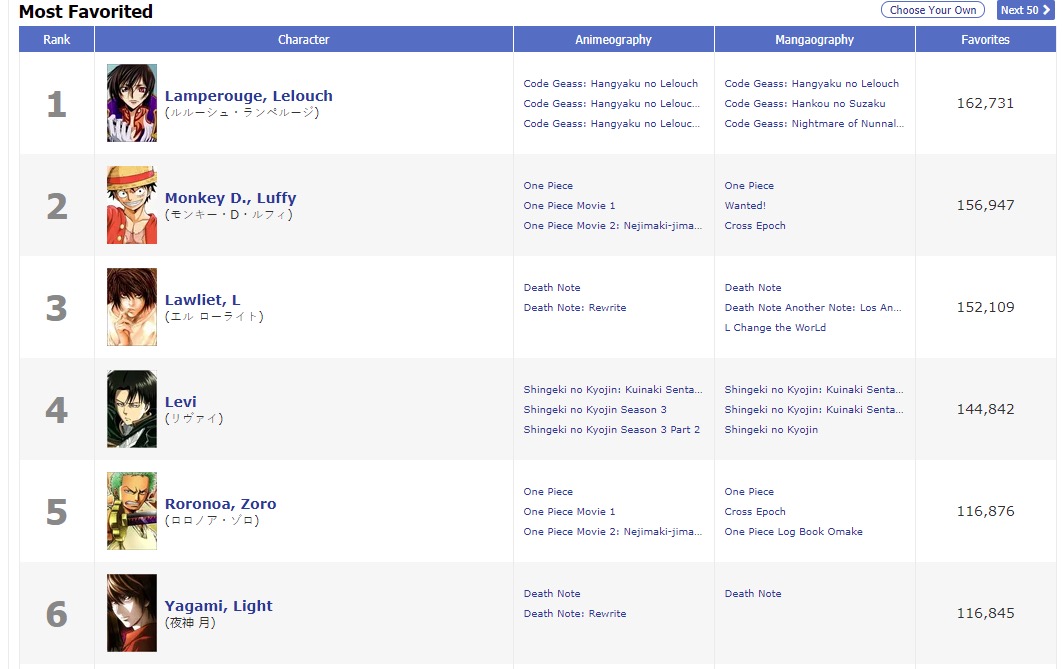Open Levi's Shingeki no Kyojin manga link

(771, 429)
